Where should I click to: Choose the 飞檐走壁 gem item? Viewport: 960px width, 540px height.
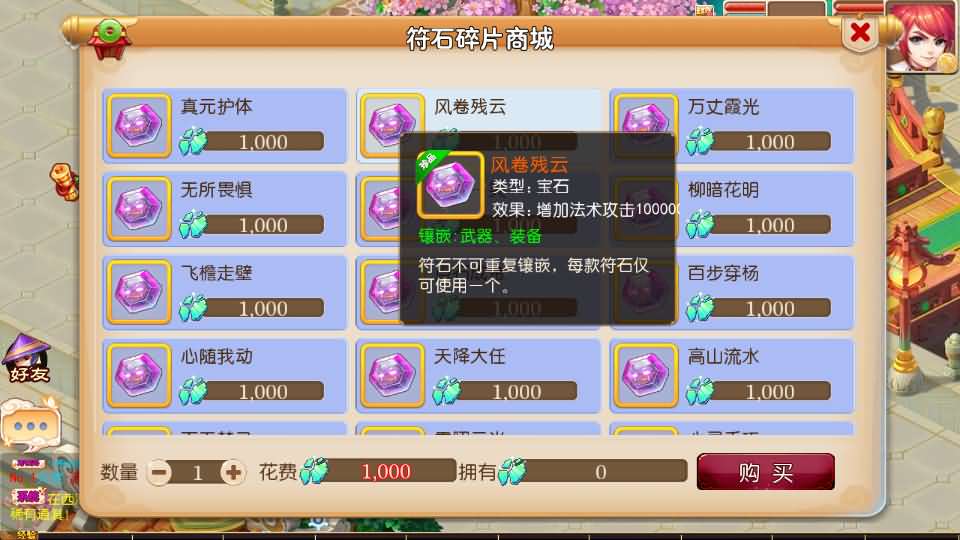pos(225,292)
